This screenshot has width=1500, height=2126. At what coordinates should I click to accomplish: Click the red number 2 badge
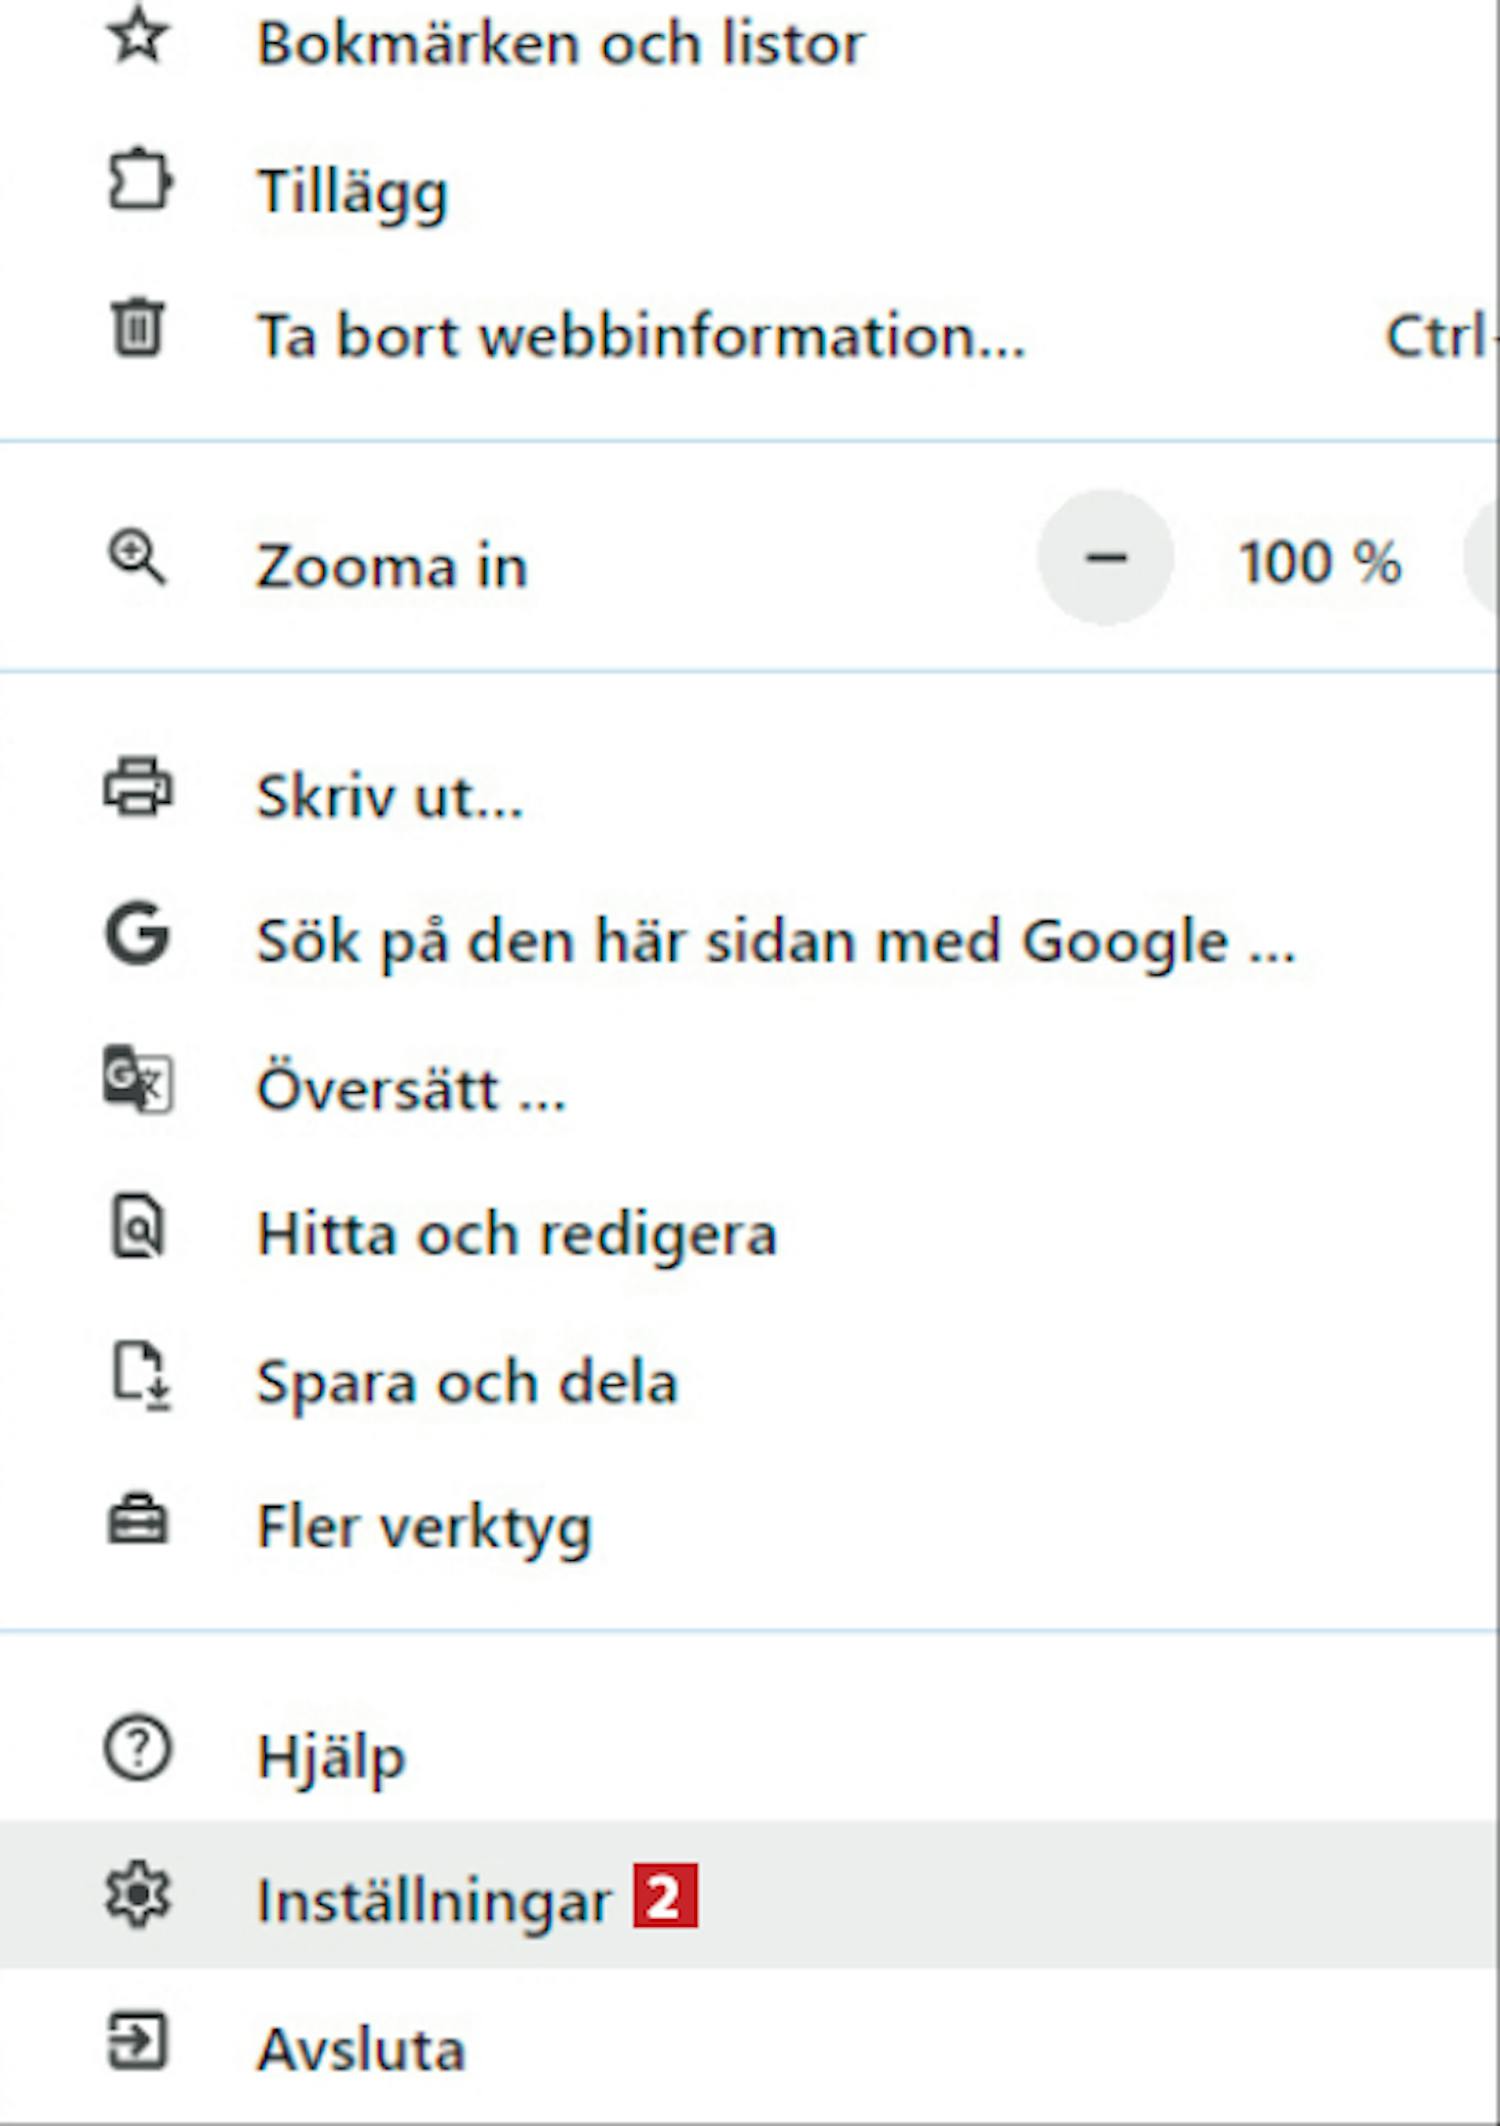pos(665,1896)
